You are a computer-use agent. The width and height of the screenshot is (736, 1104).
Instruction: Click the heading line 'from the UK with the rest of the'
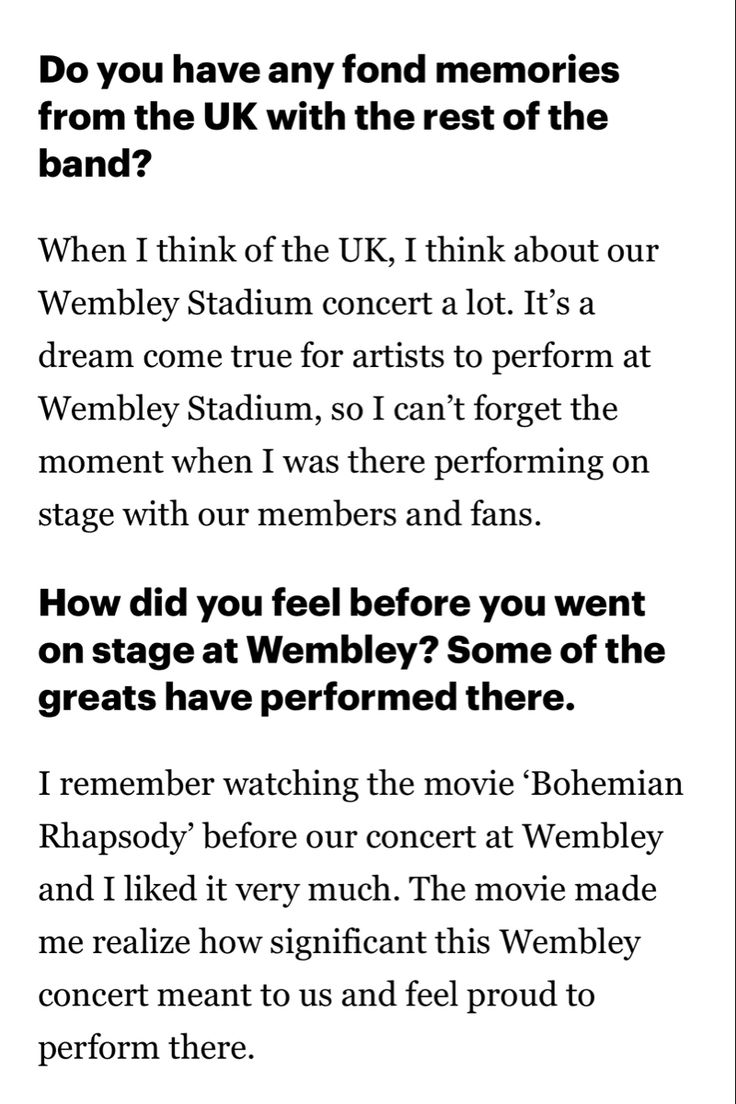(x=323, y=116)
